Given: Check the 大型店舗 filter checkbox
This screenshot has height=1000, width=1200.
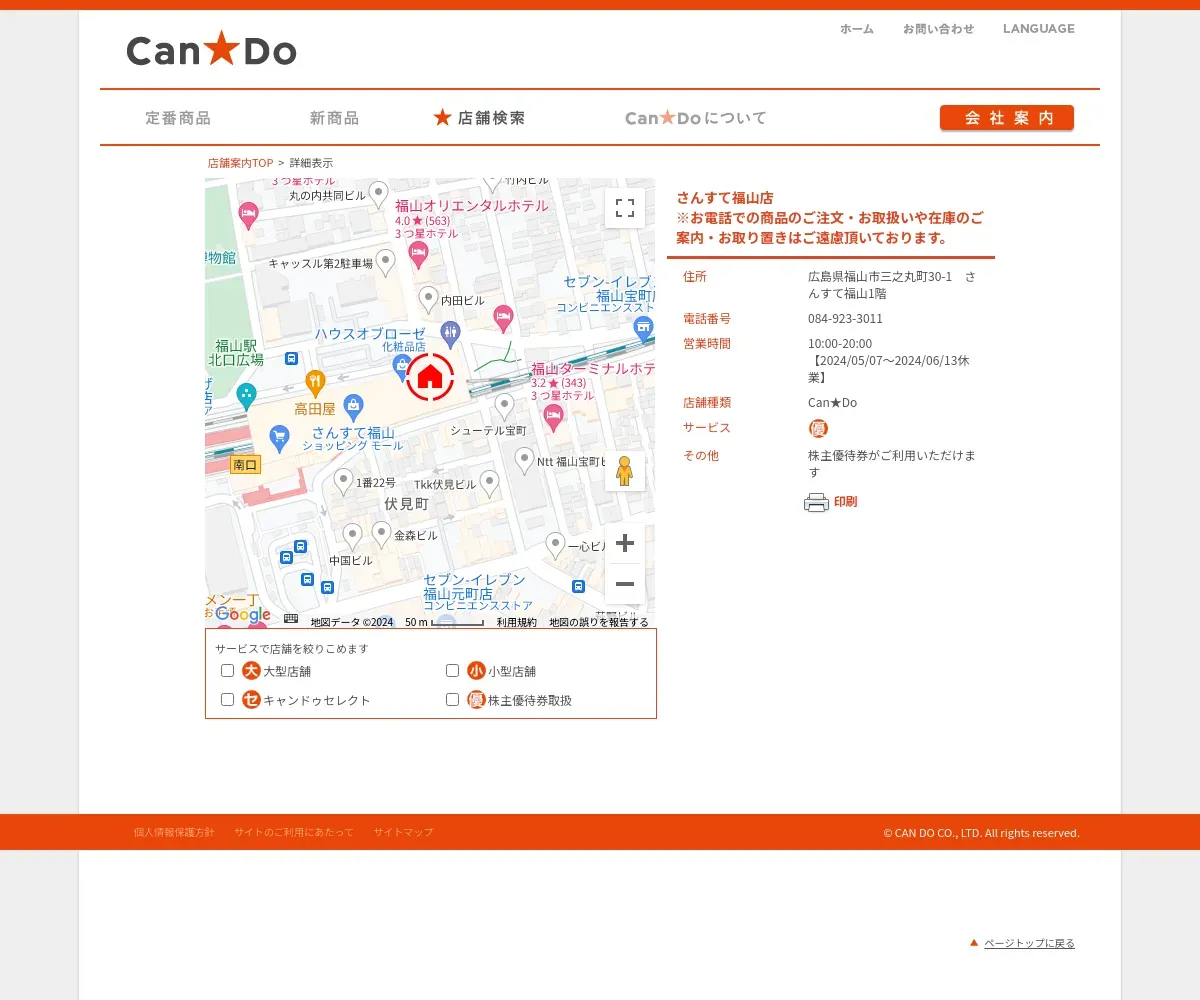Looking at the screenshot, I should (228, 671).
